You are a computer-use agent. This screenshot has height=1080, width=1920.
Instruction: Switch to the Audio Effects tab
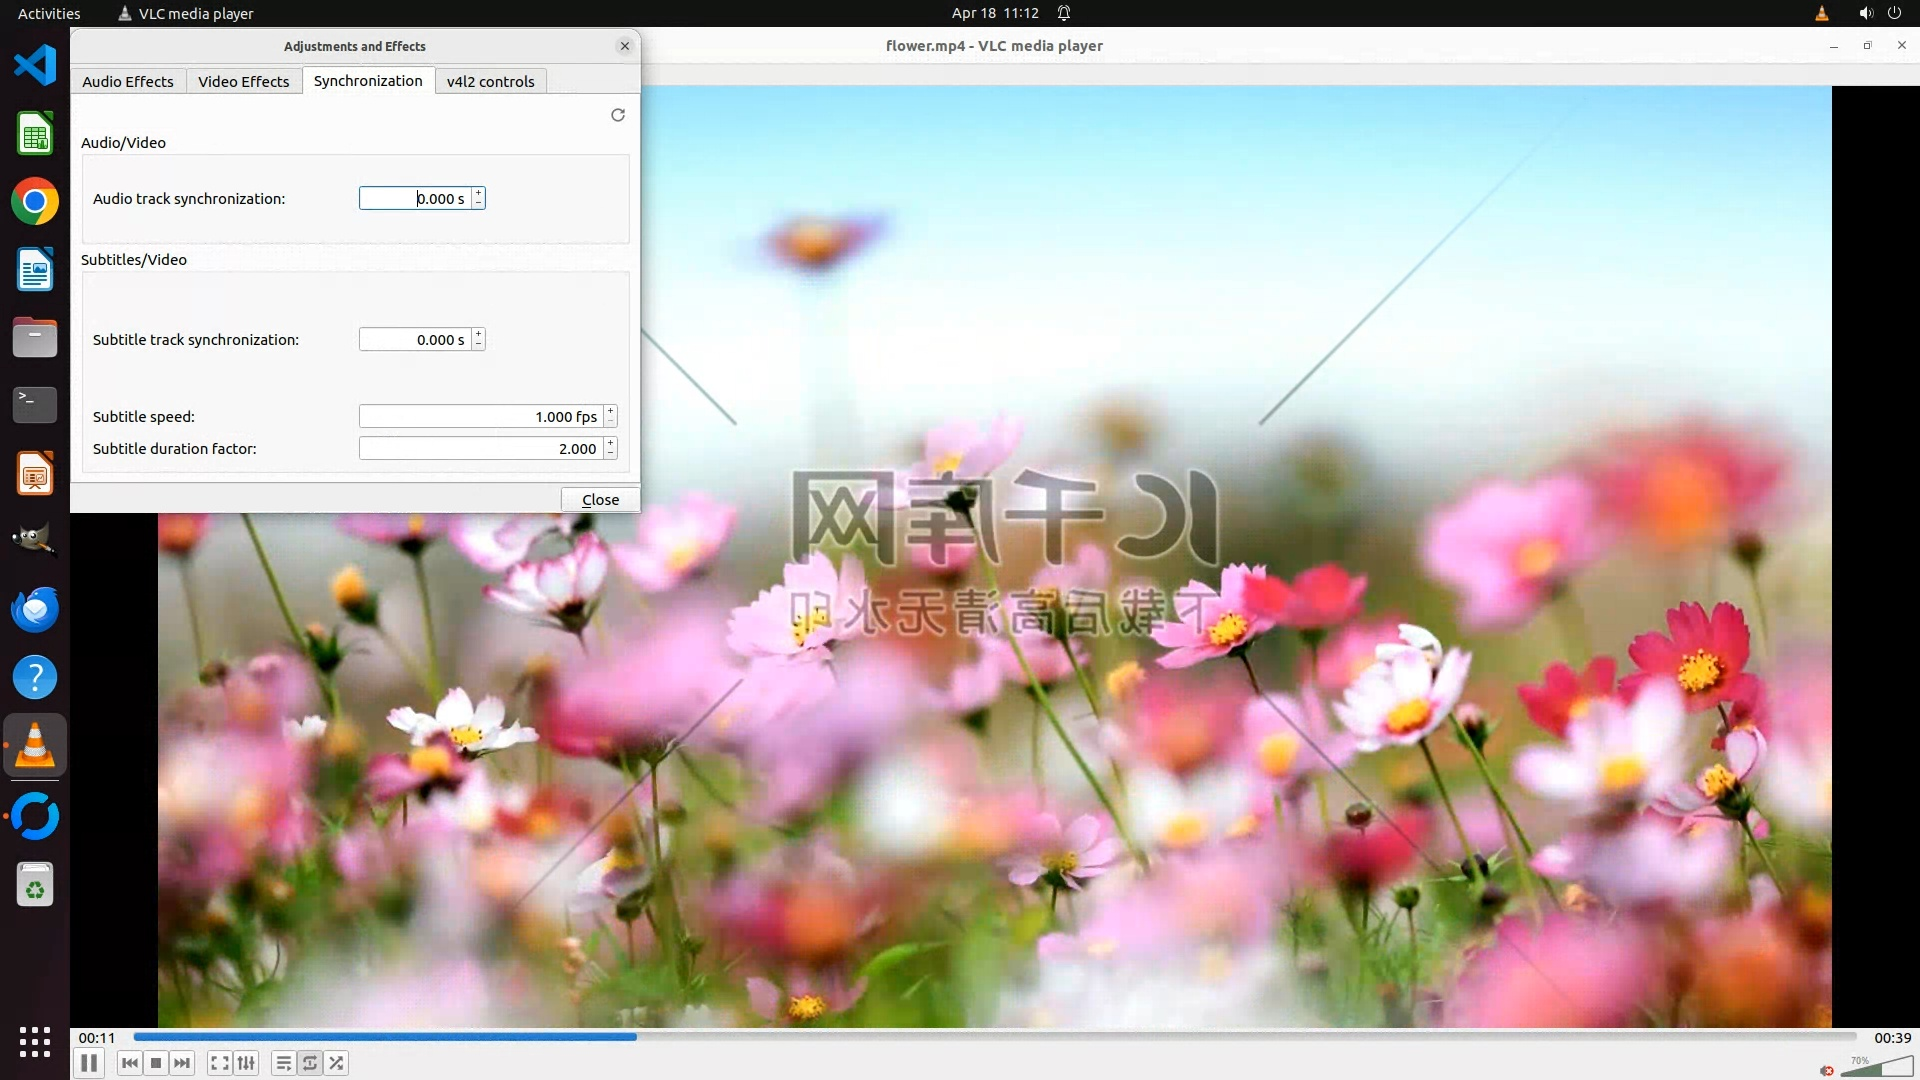tap(127, 81)
